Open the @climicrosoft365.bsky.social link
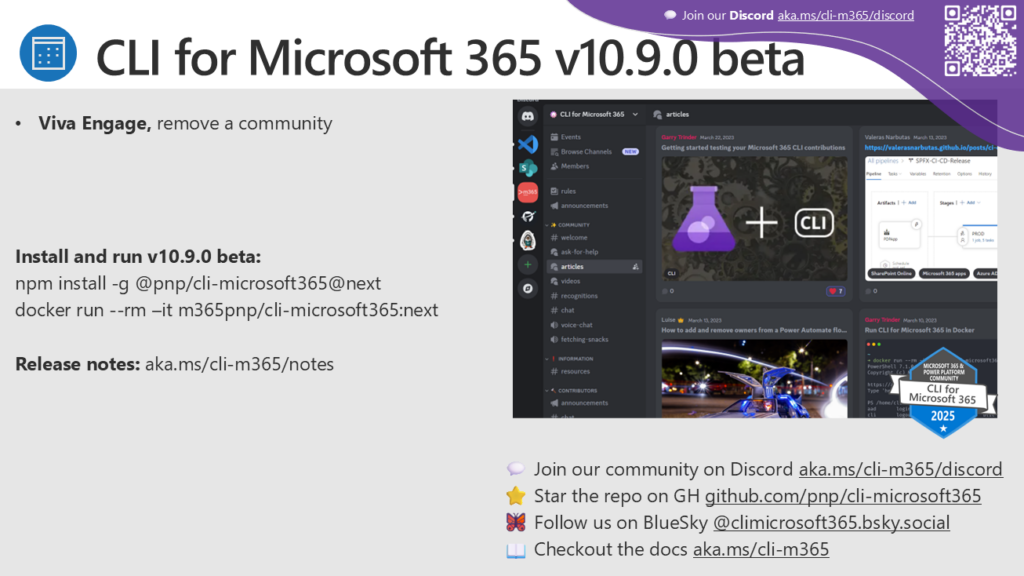The width and height of the screenshot is (1024, 576). (x=831, y=522)
